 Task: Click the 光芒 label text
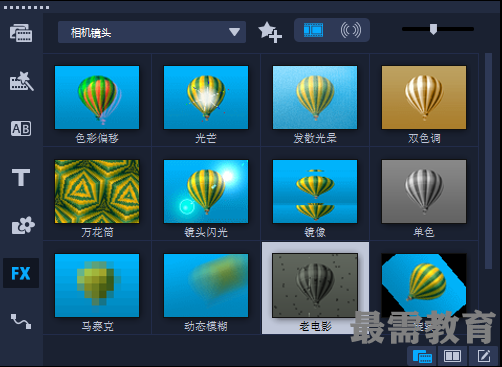tap(206, 138)
